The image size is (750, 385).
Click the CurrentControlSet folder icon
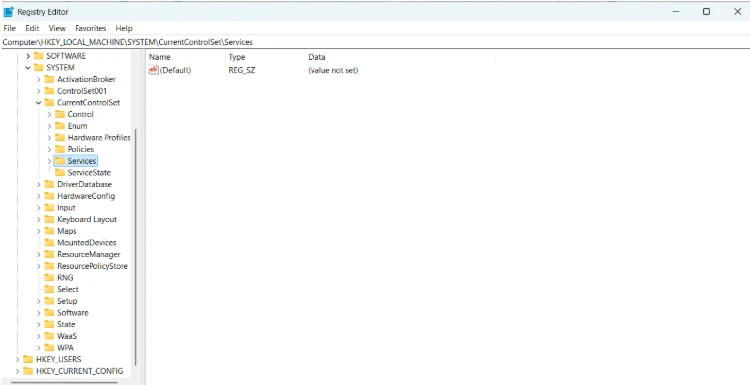coord(49,102)
